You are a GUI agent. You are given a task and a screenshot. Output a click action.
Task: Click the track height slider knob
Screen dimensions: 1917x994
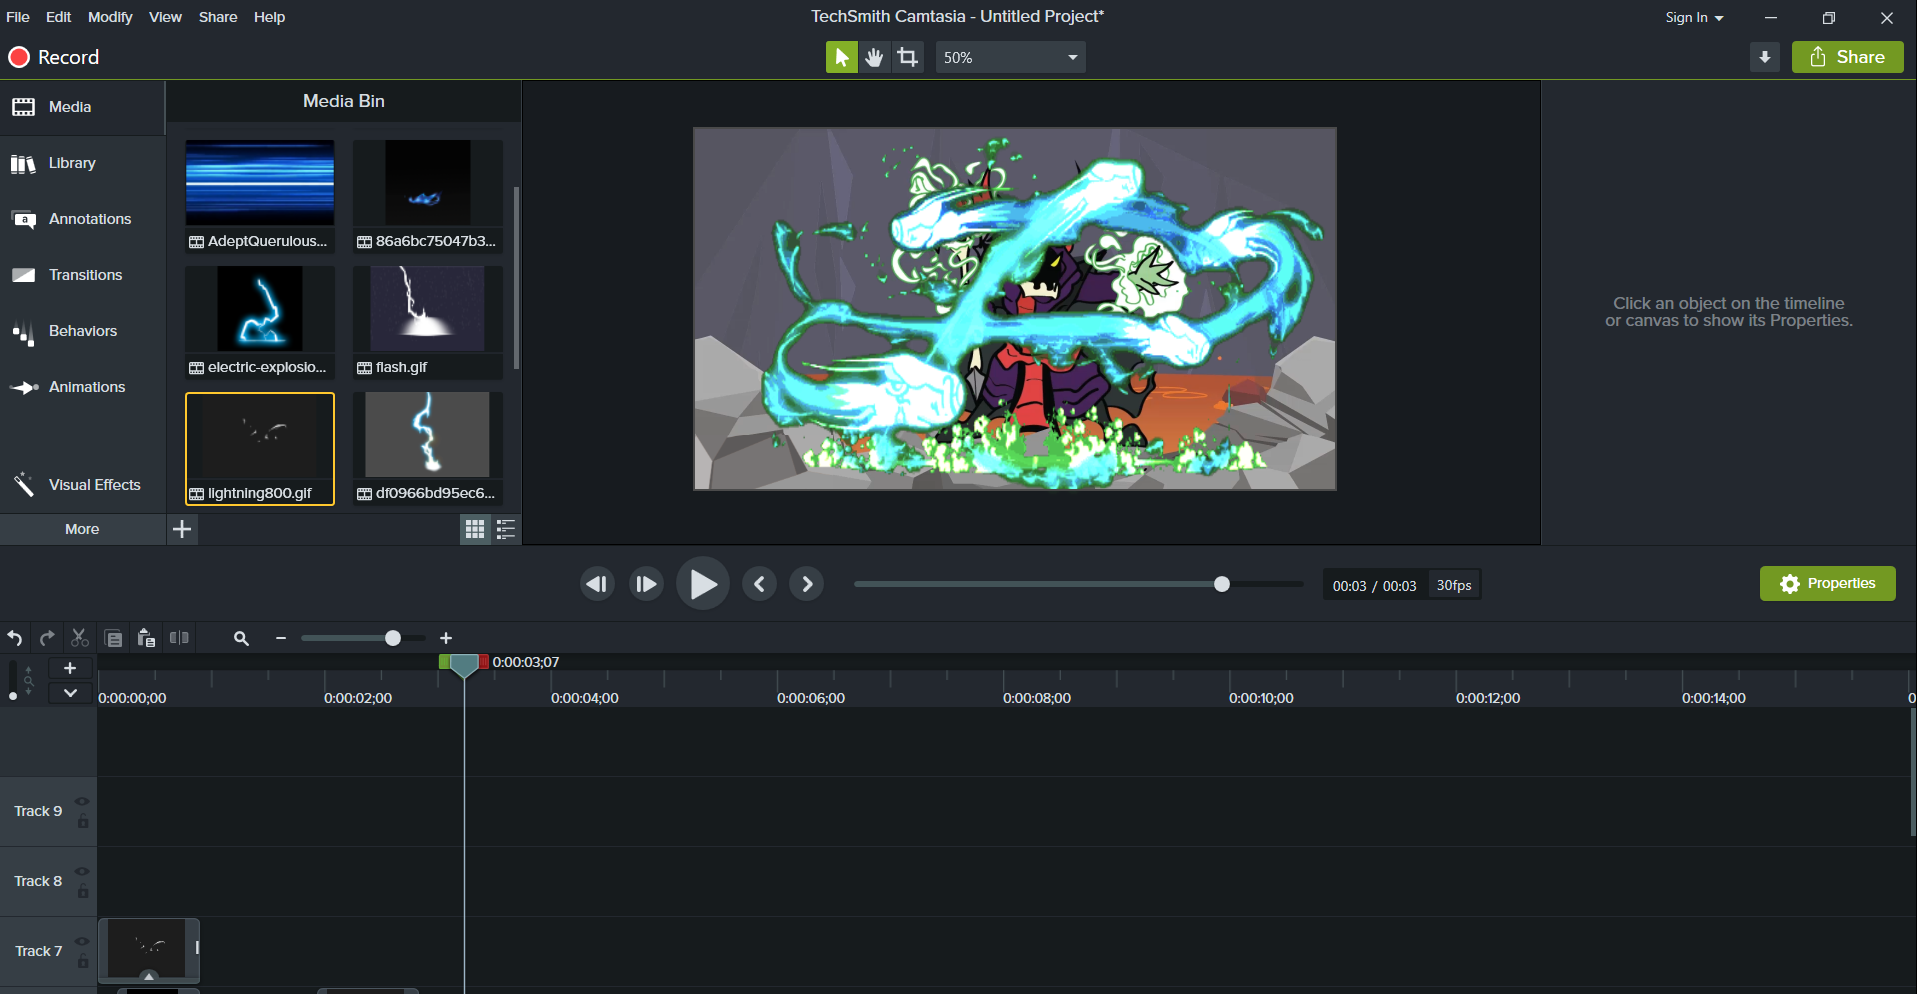[13, 696]
